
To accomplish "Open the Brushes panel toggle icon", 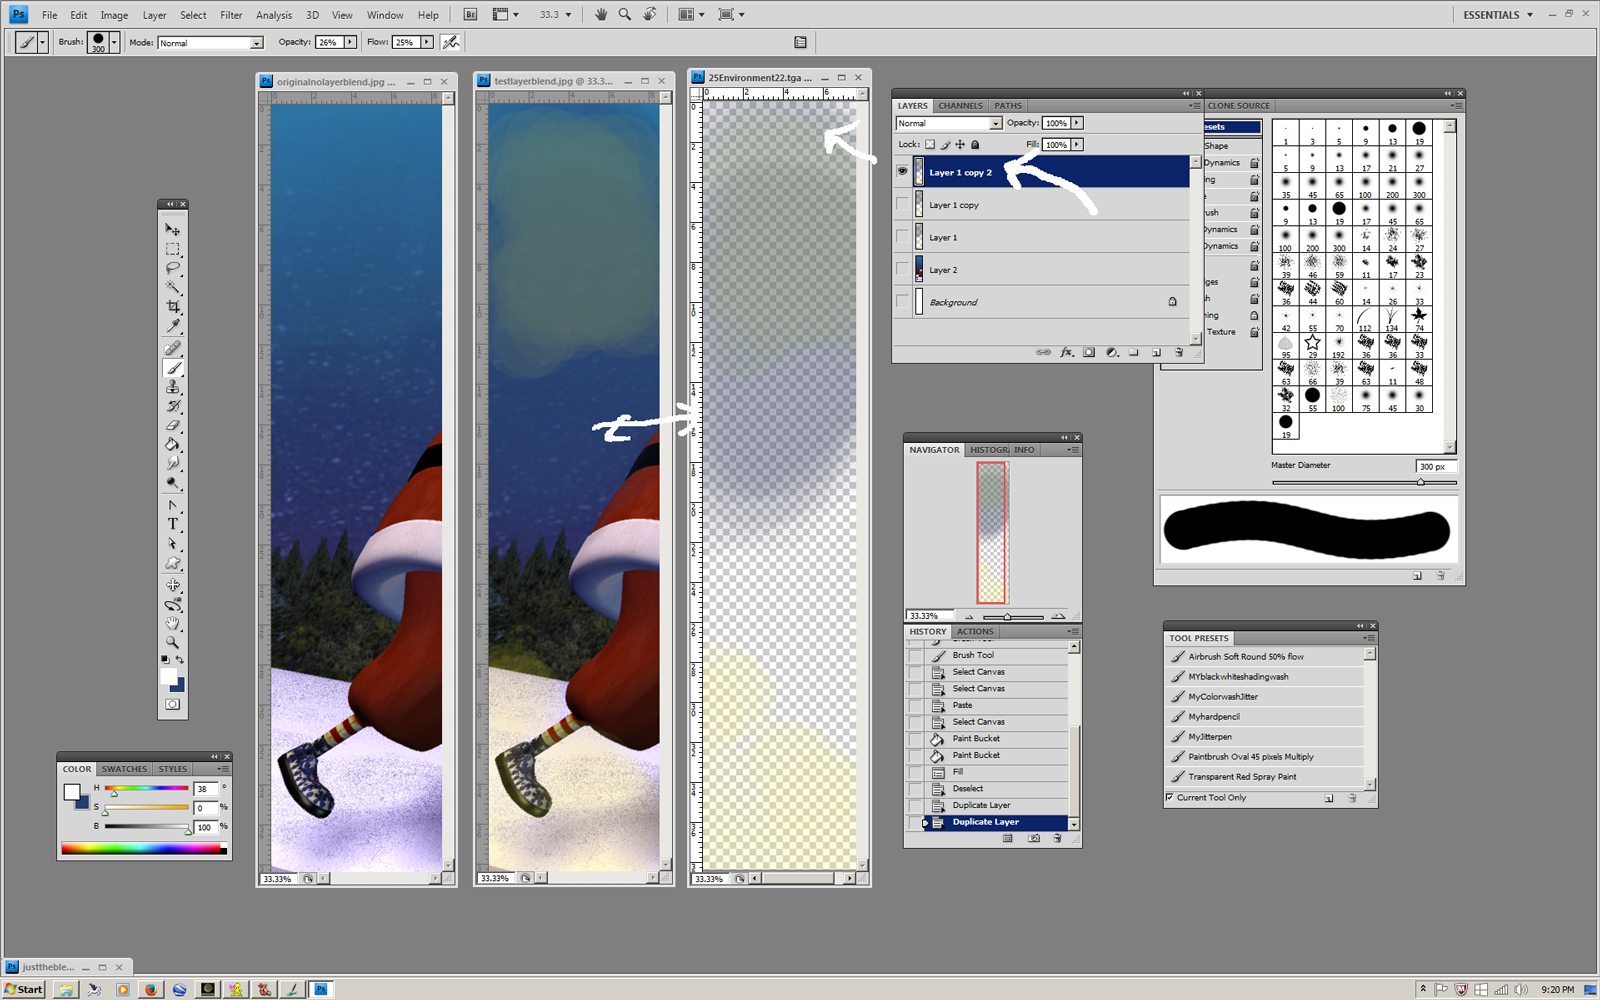I will [800, 42].
